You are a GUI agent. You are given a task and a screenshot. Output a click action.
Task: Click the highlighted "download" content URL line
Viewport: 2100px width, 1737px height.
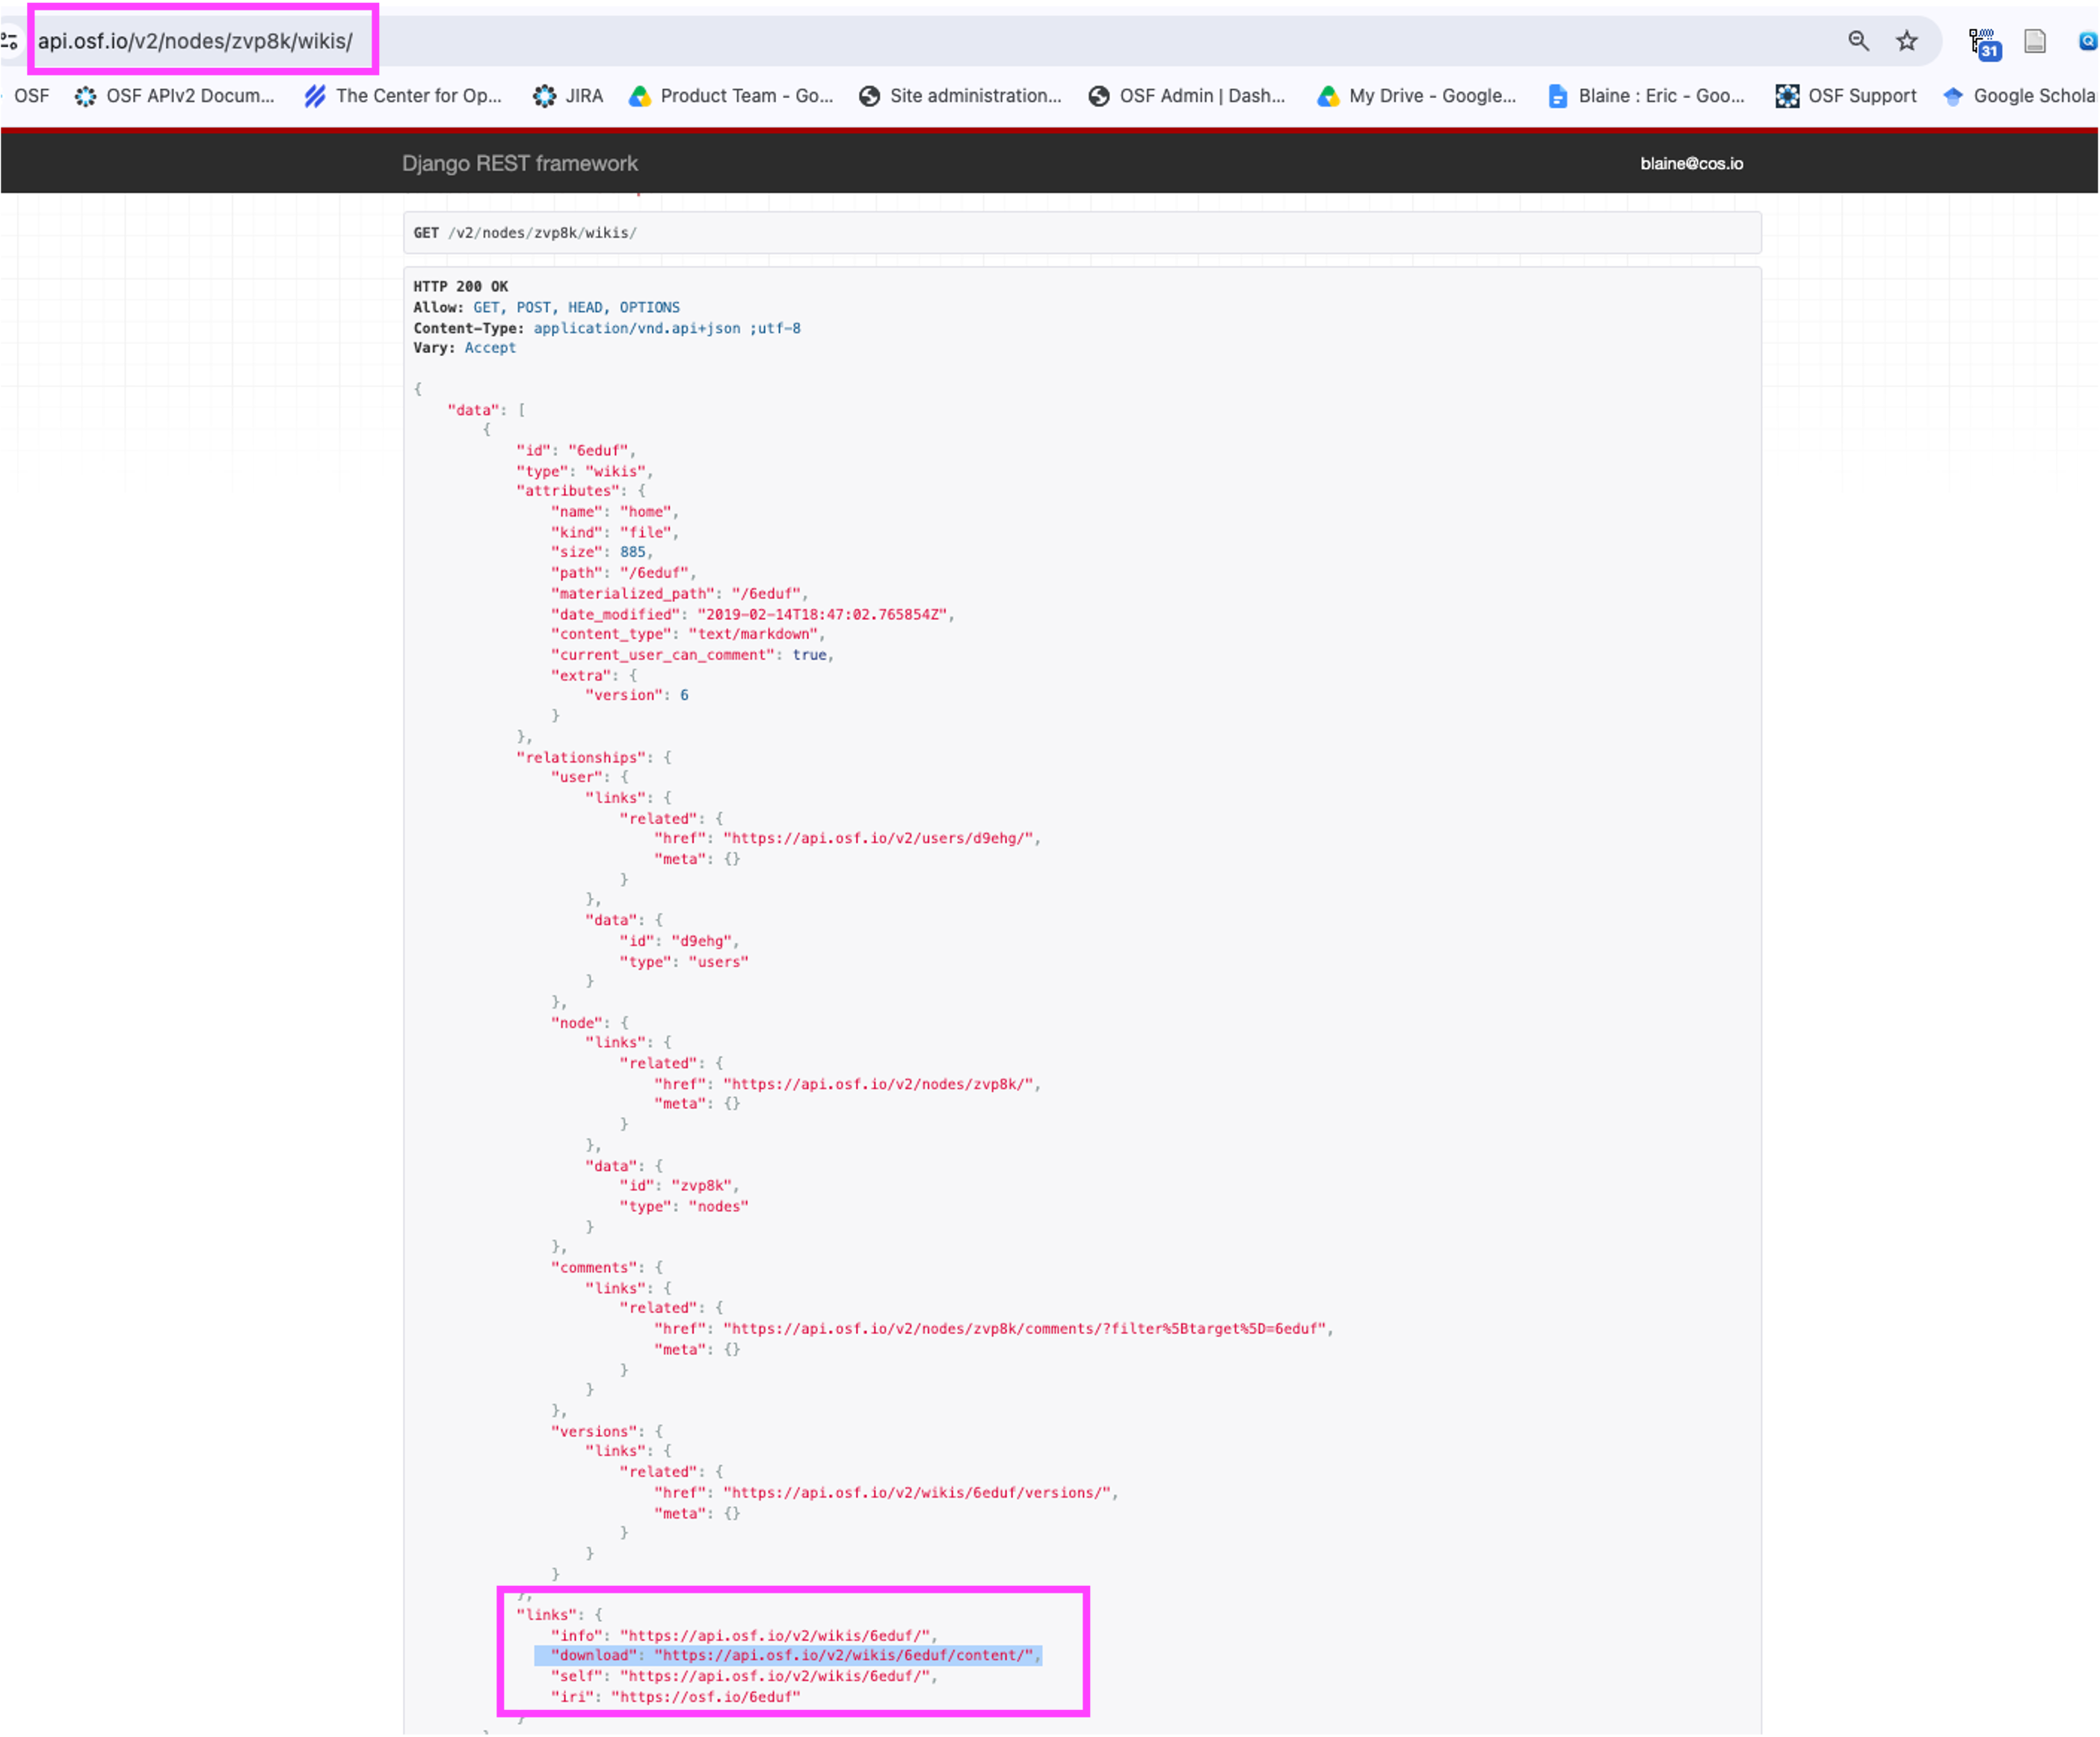(x=788, y=1656)
